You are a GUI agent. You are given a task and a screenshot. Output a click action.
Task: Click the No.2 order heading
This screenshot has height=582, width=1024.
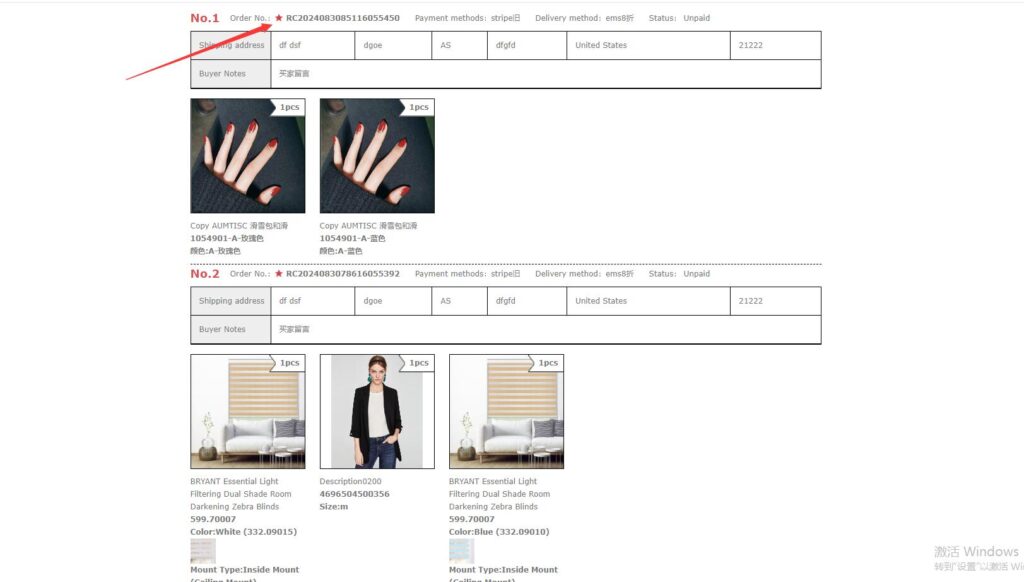point(204,274)
